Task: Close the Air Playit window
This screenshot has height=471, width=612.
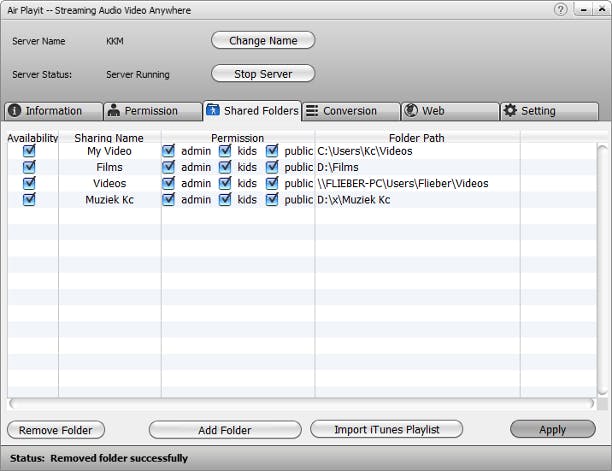Action: [602, 10]
